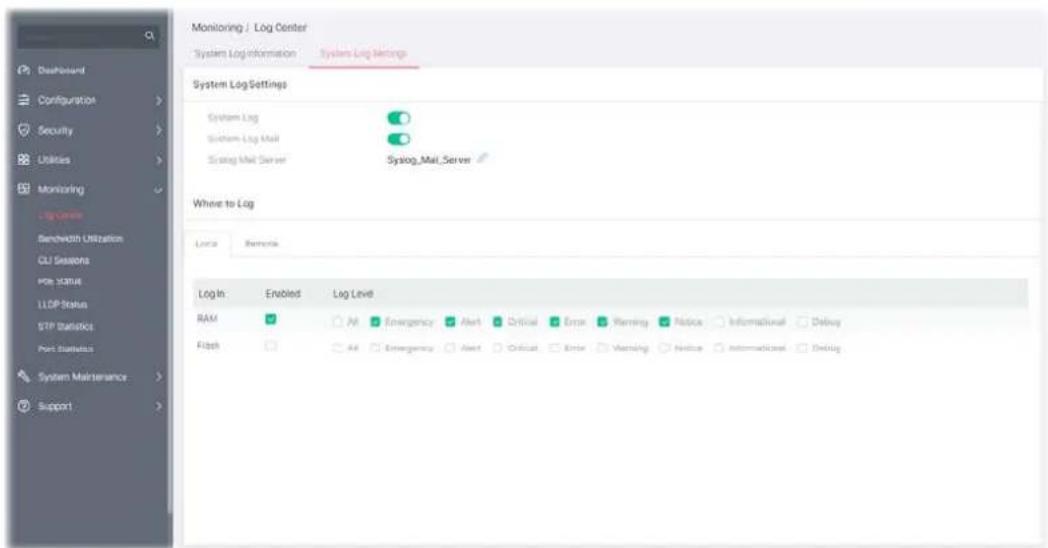Check Flash Alert log level
The image size is (1048, 548).
450,348
